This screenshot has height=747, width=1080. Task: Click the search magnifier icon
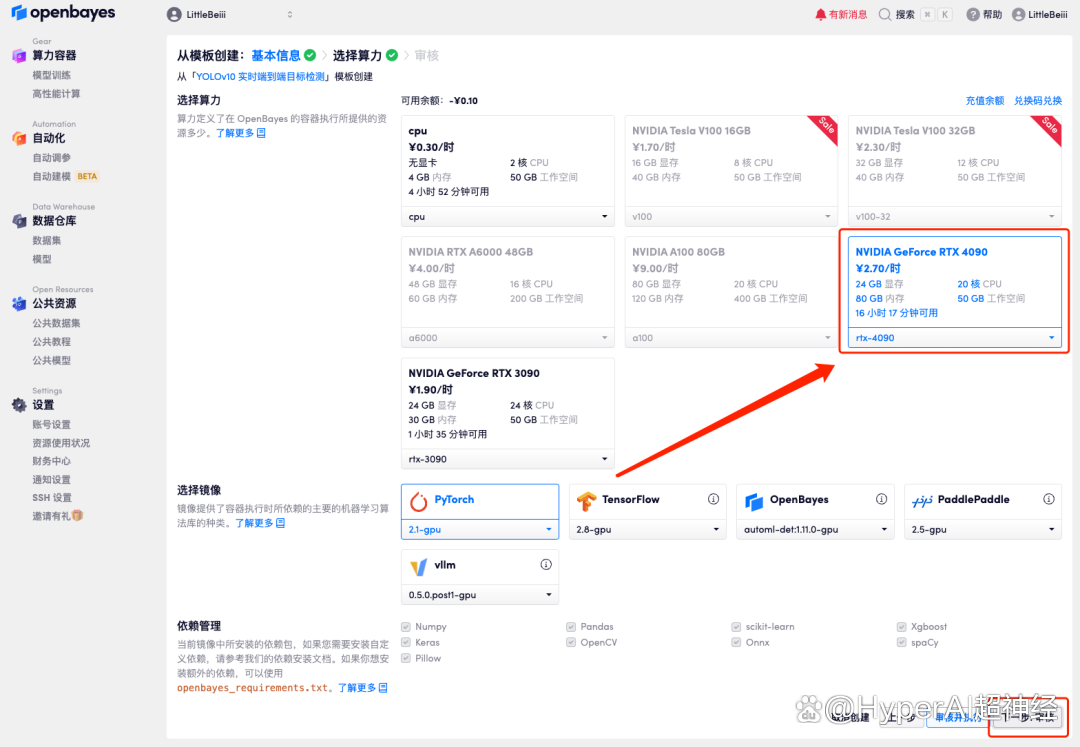[885, 15]
